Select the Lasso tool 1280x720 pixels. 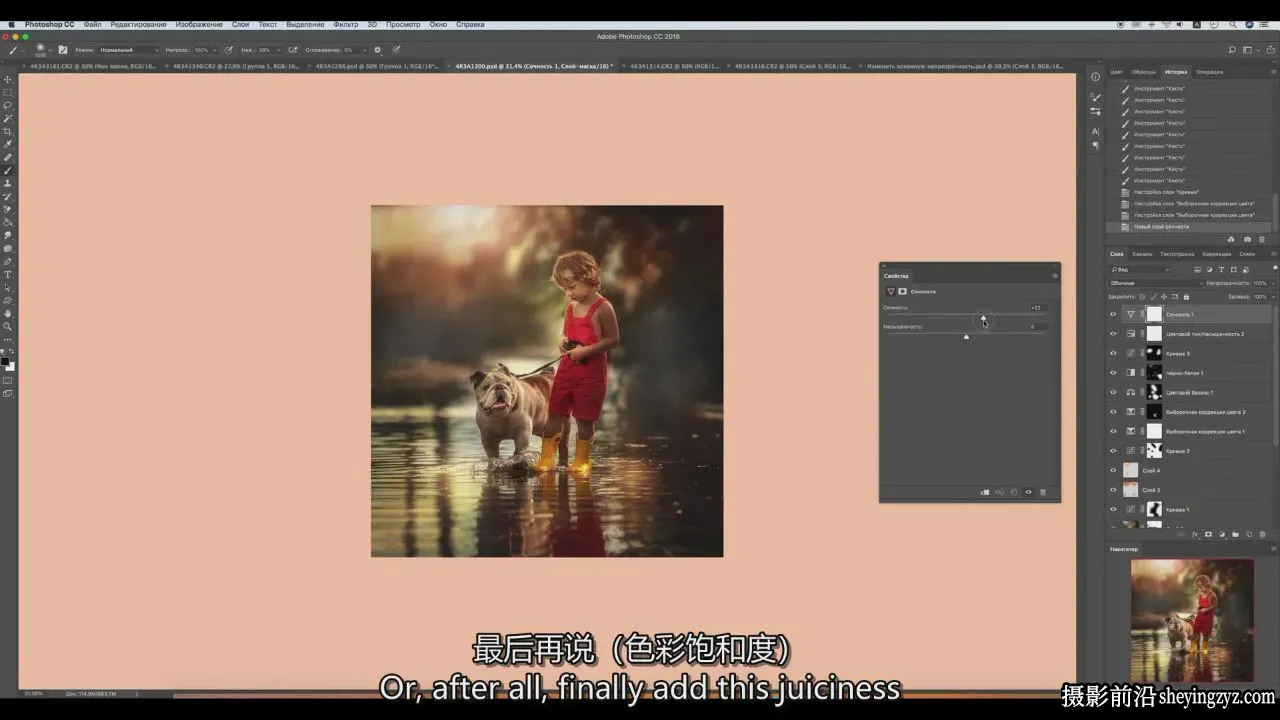pos(8,105)
